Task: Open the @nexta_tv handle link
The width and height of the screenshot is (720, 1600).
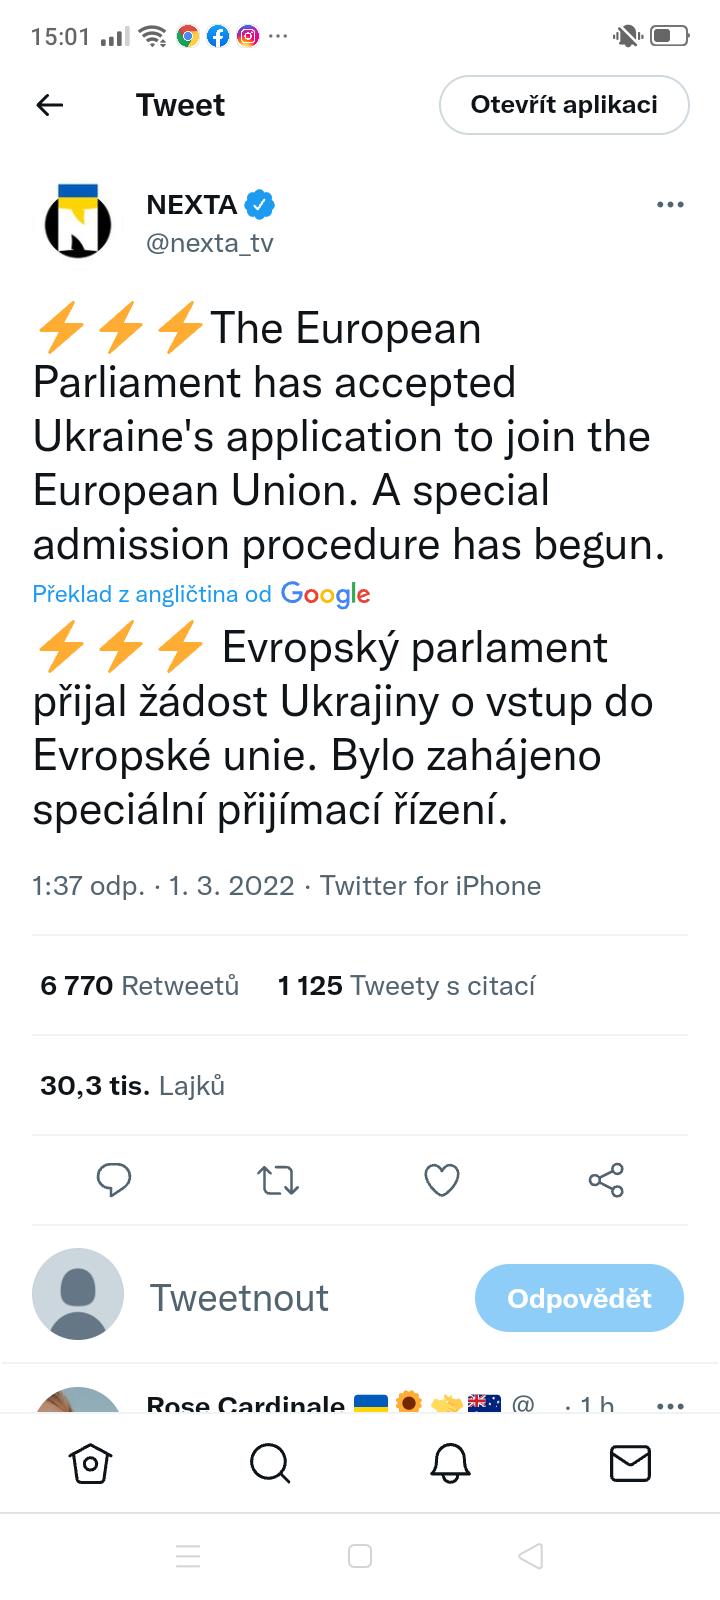Action: pyautogui.click(x=210, y=243)
